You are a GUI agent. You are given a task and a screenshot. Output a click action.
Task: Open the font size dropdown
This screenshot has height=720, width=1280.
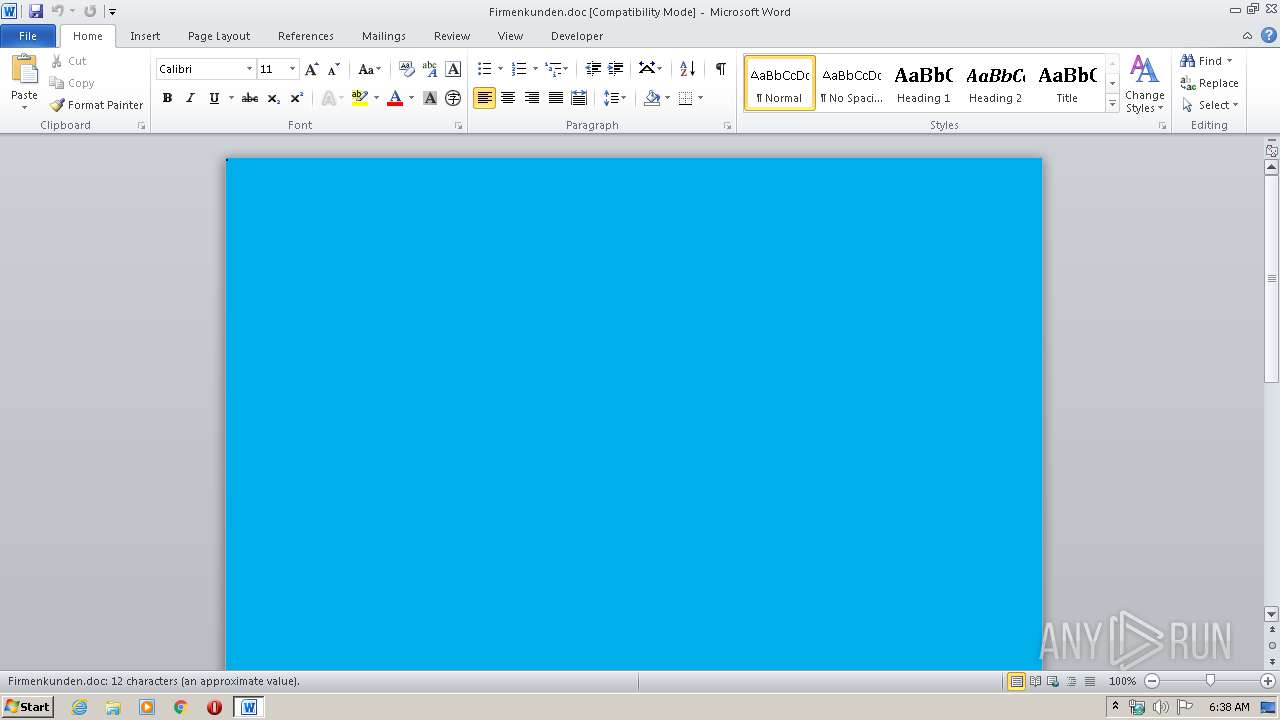292,69
